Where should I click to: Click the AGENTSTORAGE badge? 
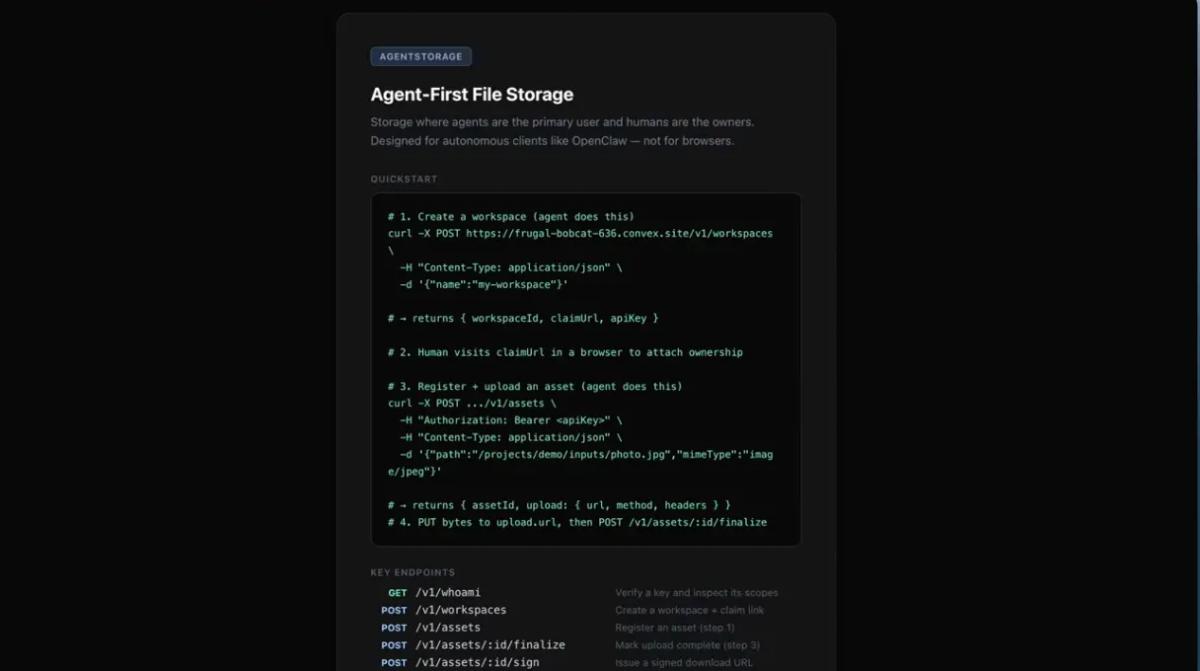420,56
